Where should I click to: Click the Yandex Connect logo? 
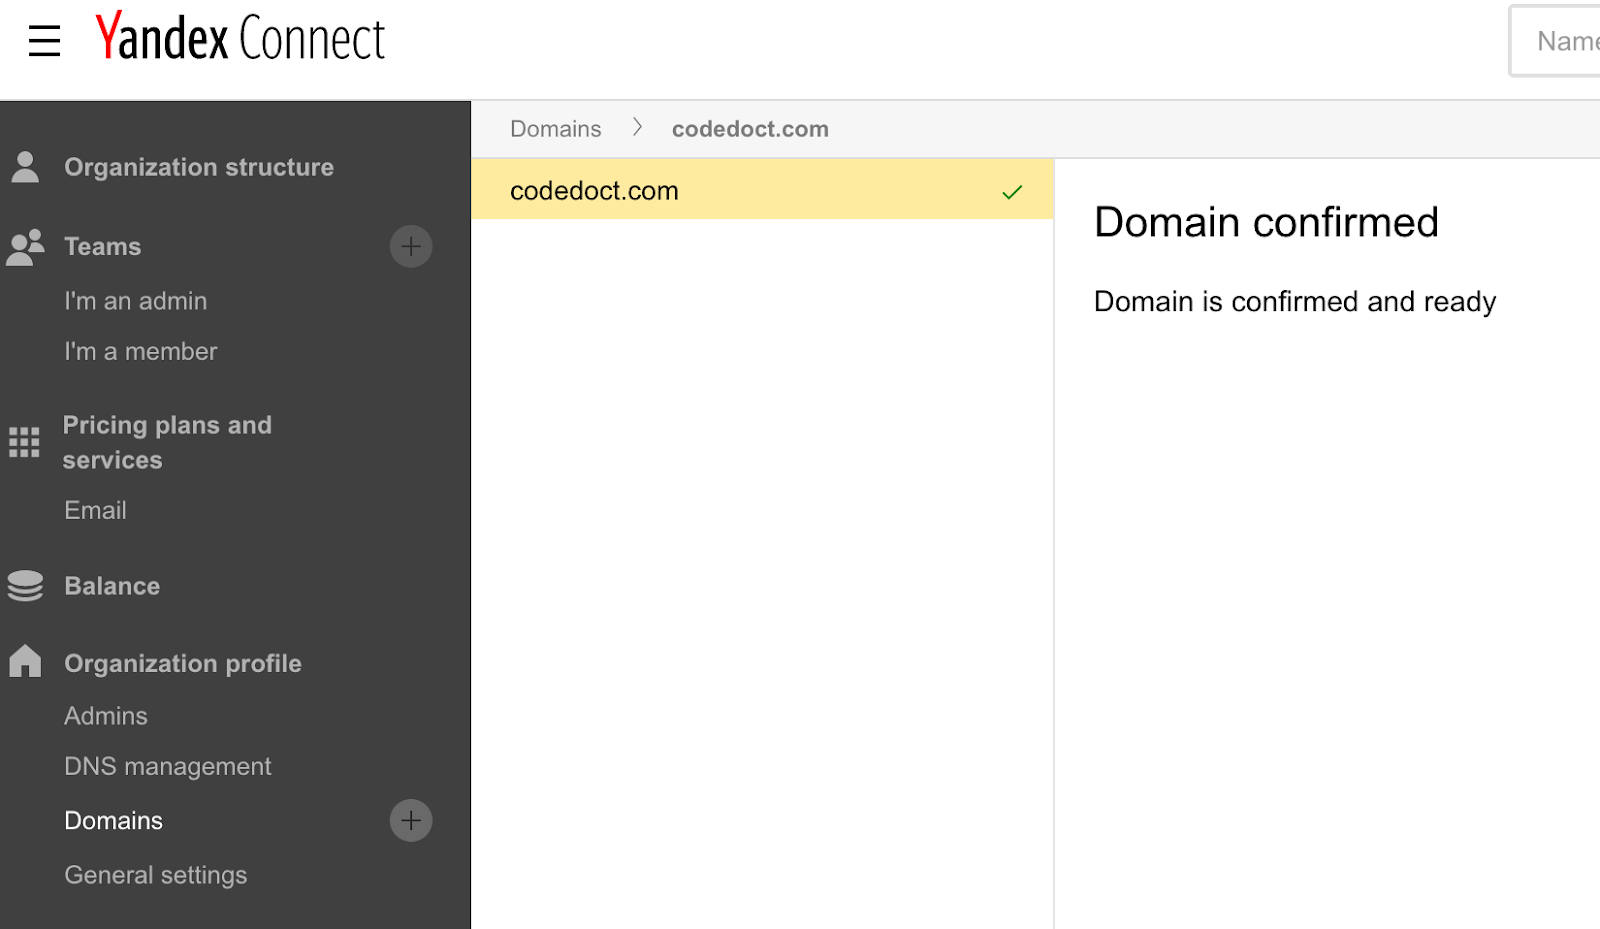pos(240,38)
